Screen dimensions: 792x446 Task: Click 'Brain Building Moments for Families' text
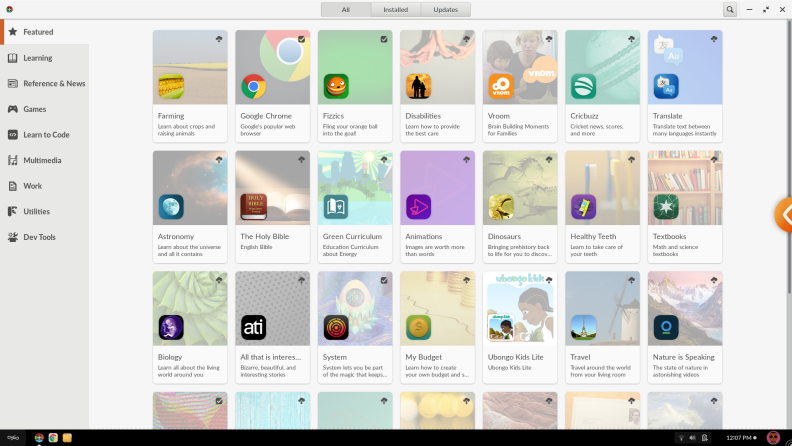click(518, 130)
